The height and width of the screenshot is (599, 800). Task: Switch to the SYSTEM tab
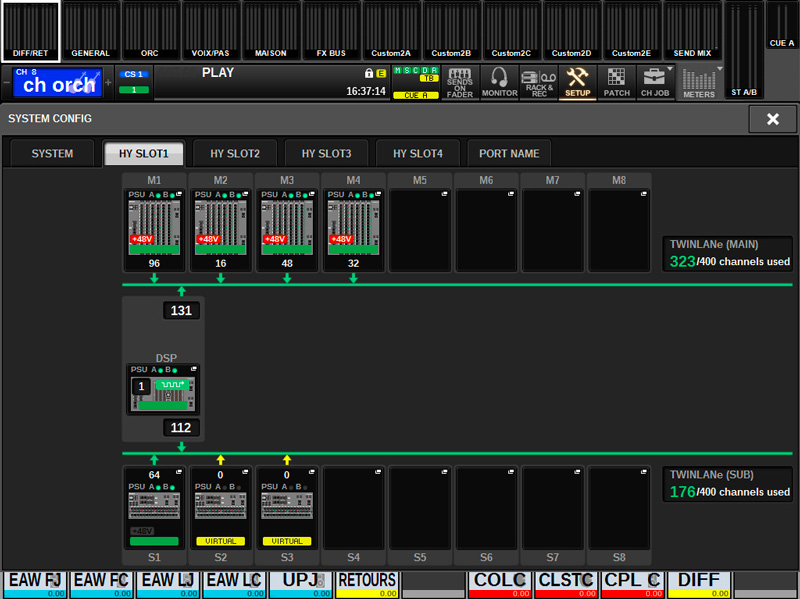[52, 153]
